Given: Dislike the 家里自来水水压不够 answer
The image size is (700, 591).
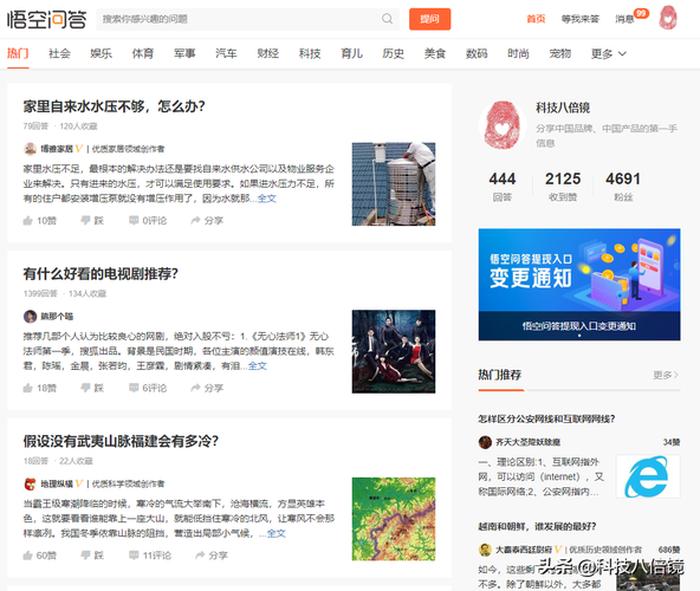Looking at the screenshot, I should click(92, 221).
